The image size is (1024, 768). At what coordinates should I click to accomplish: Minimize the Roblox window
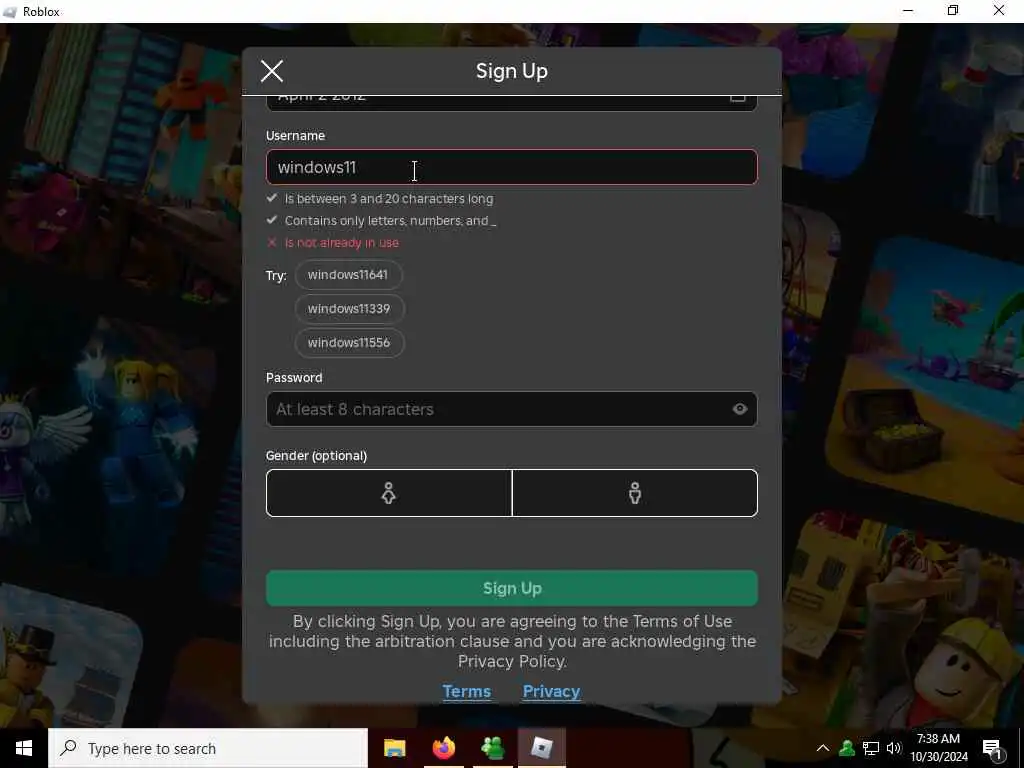tap(908, 11)
